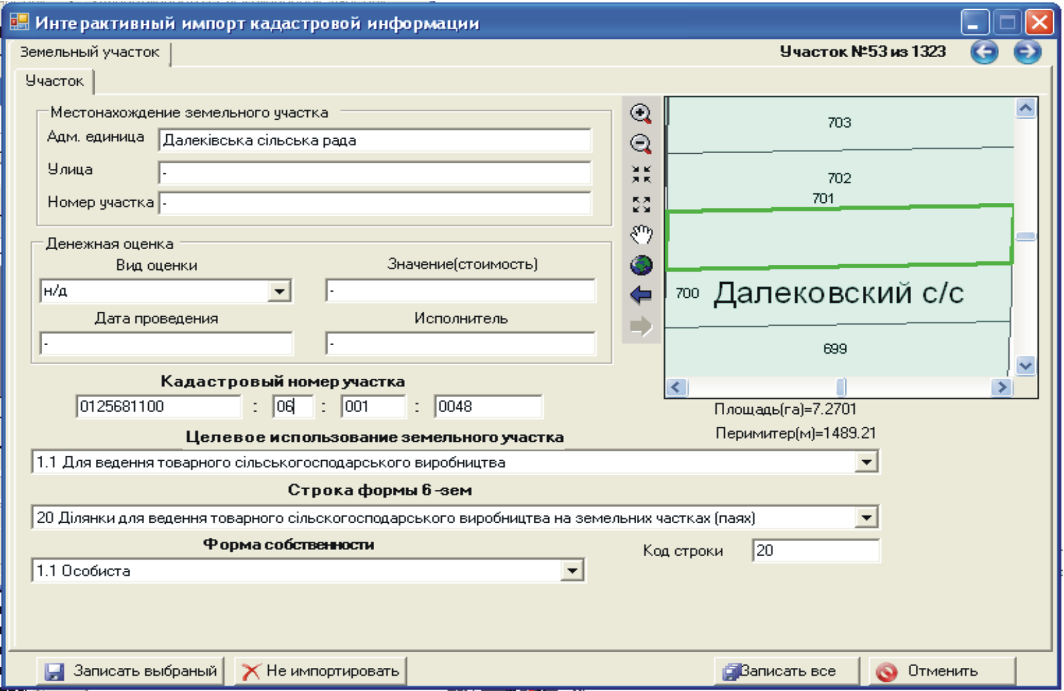Click the Участок №53 из 1323 counter
The height and width of the screenshot is (691, 1064).
[862, 52]
